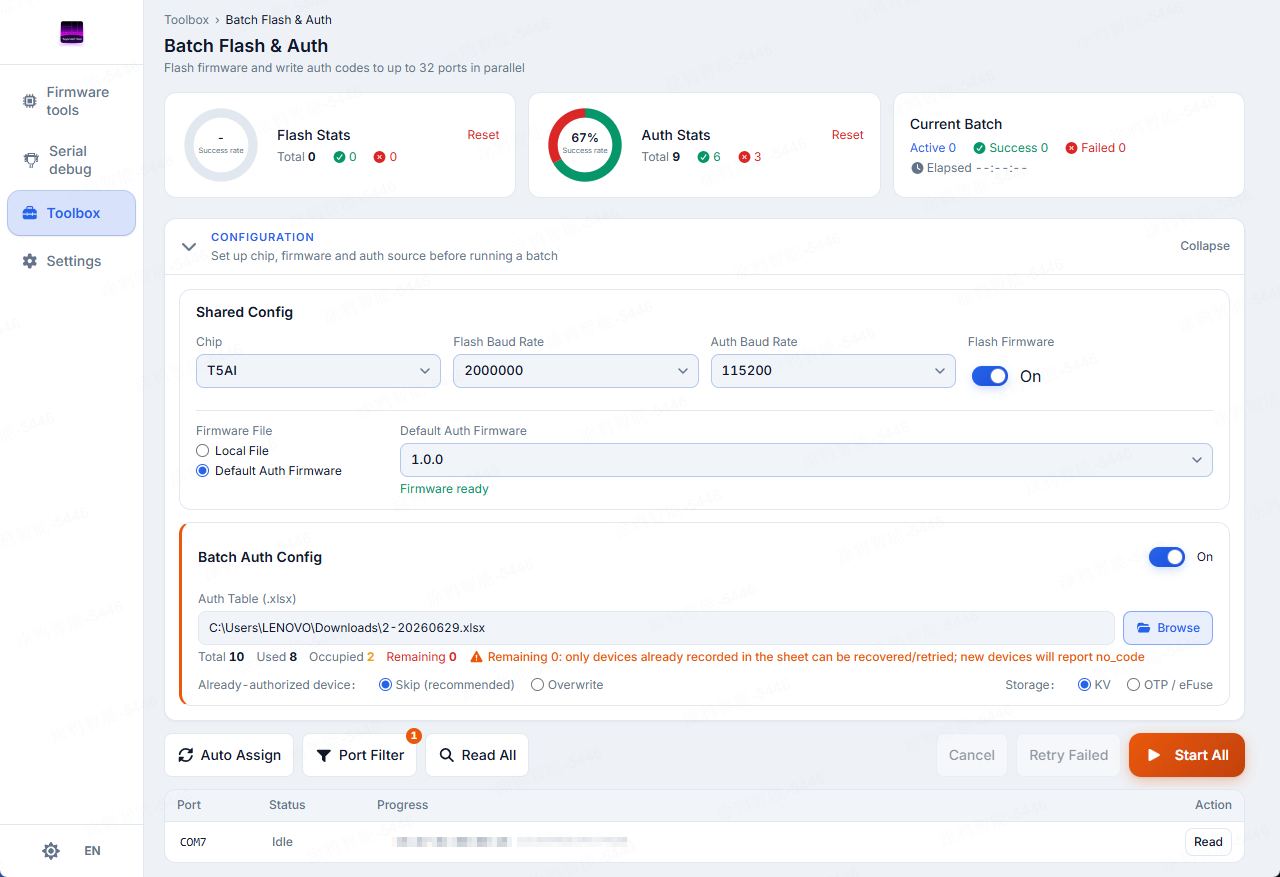Click the Port Filter funnel icon
Screen dimensions: 1280x877
[x=324, y=755]
